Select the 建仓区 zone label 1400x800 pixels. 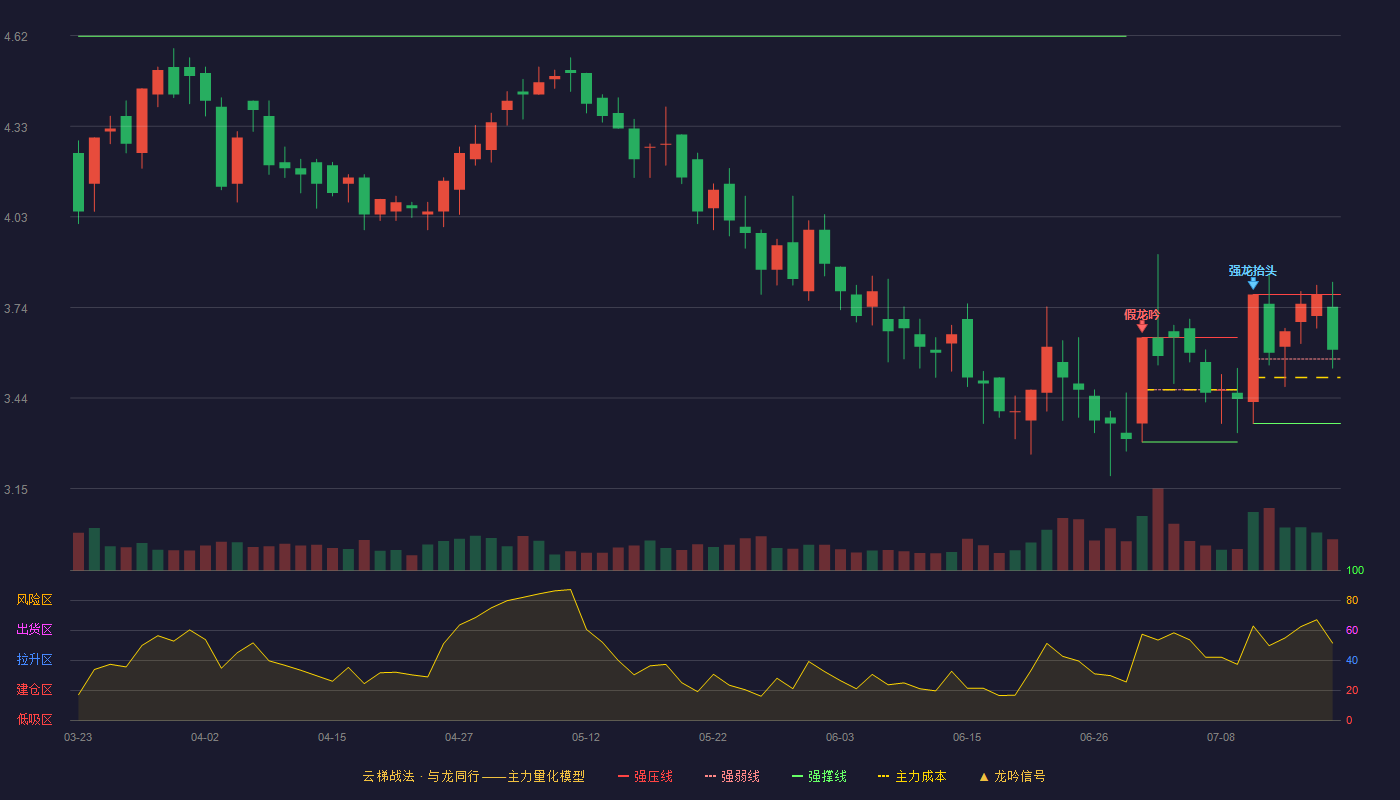[34, 690]
